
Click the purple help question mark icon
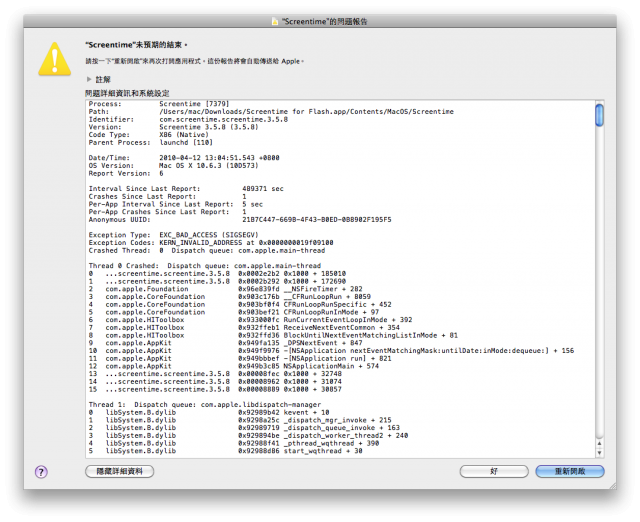pyautogui.click(x=41, y=472)
